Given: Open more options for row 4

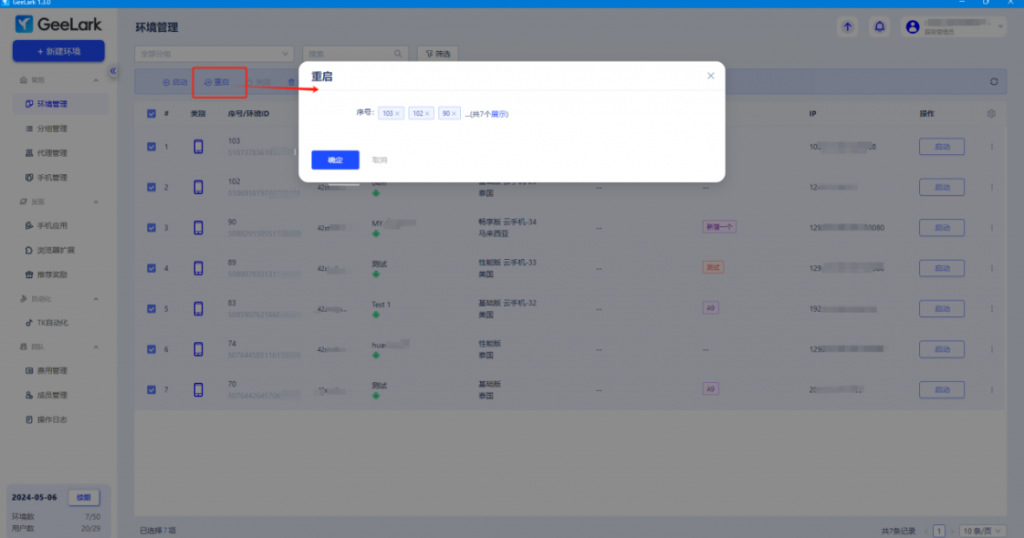Looking at the screenshot, I should point(991,268).
